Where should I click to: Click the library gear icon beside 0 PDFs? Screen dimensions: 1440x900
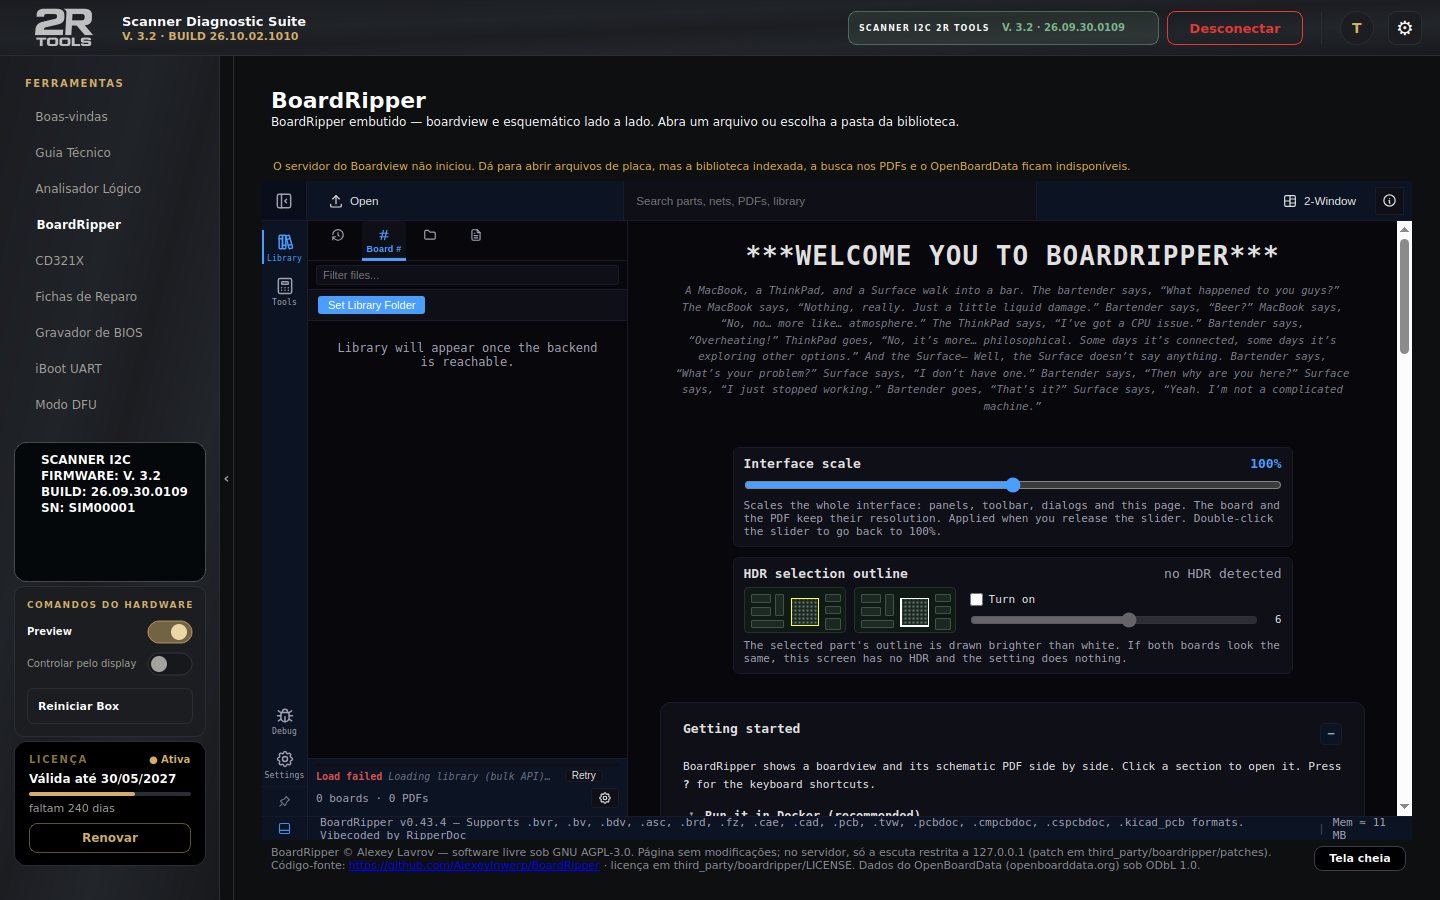[x=605, y=798]
